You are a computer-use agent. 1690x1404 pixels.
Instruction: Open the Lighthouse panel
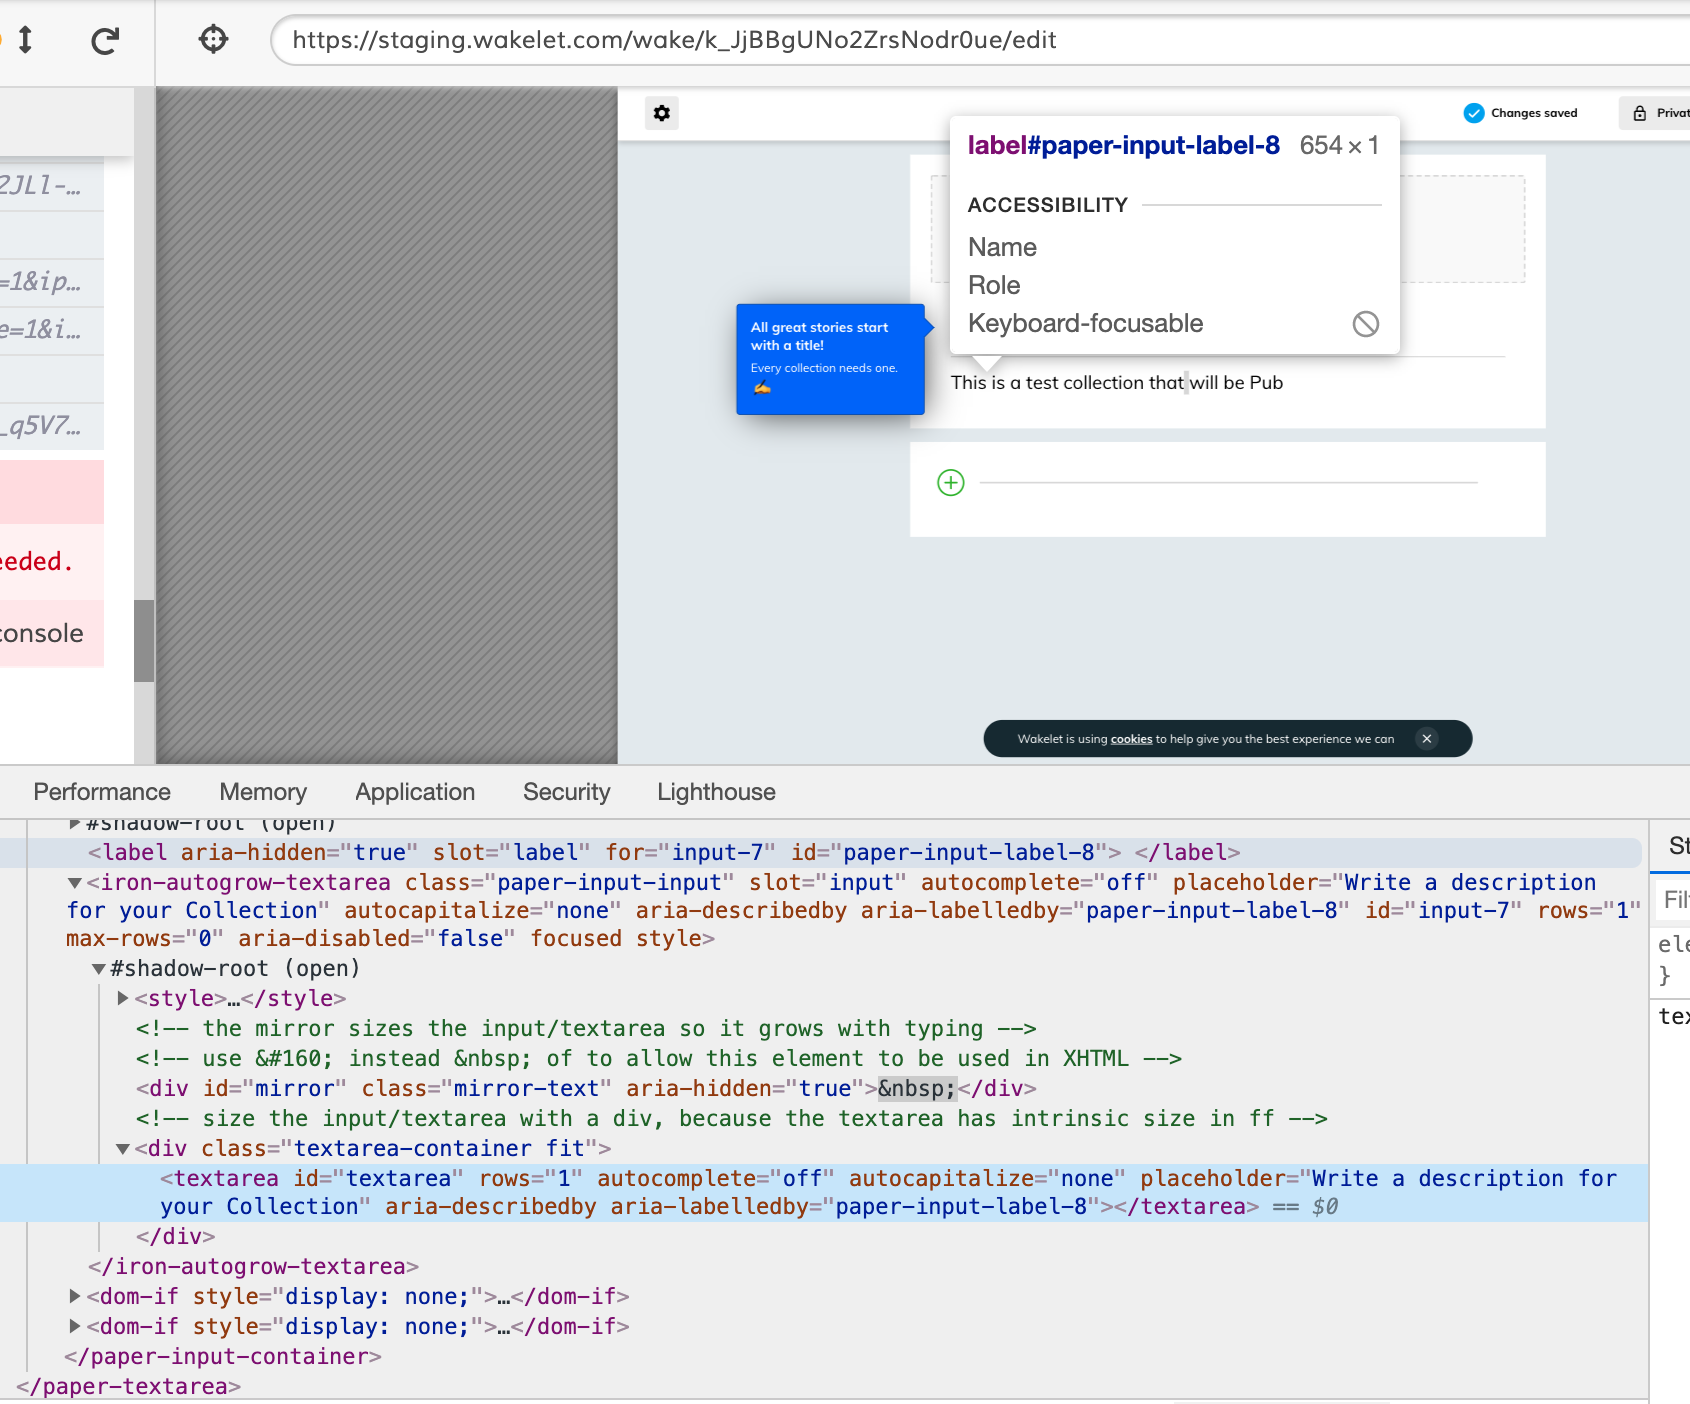716,791
